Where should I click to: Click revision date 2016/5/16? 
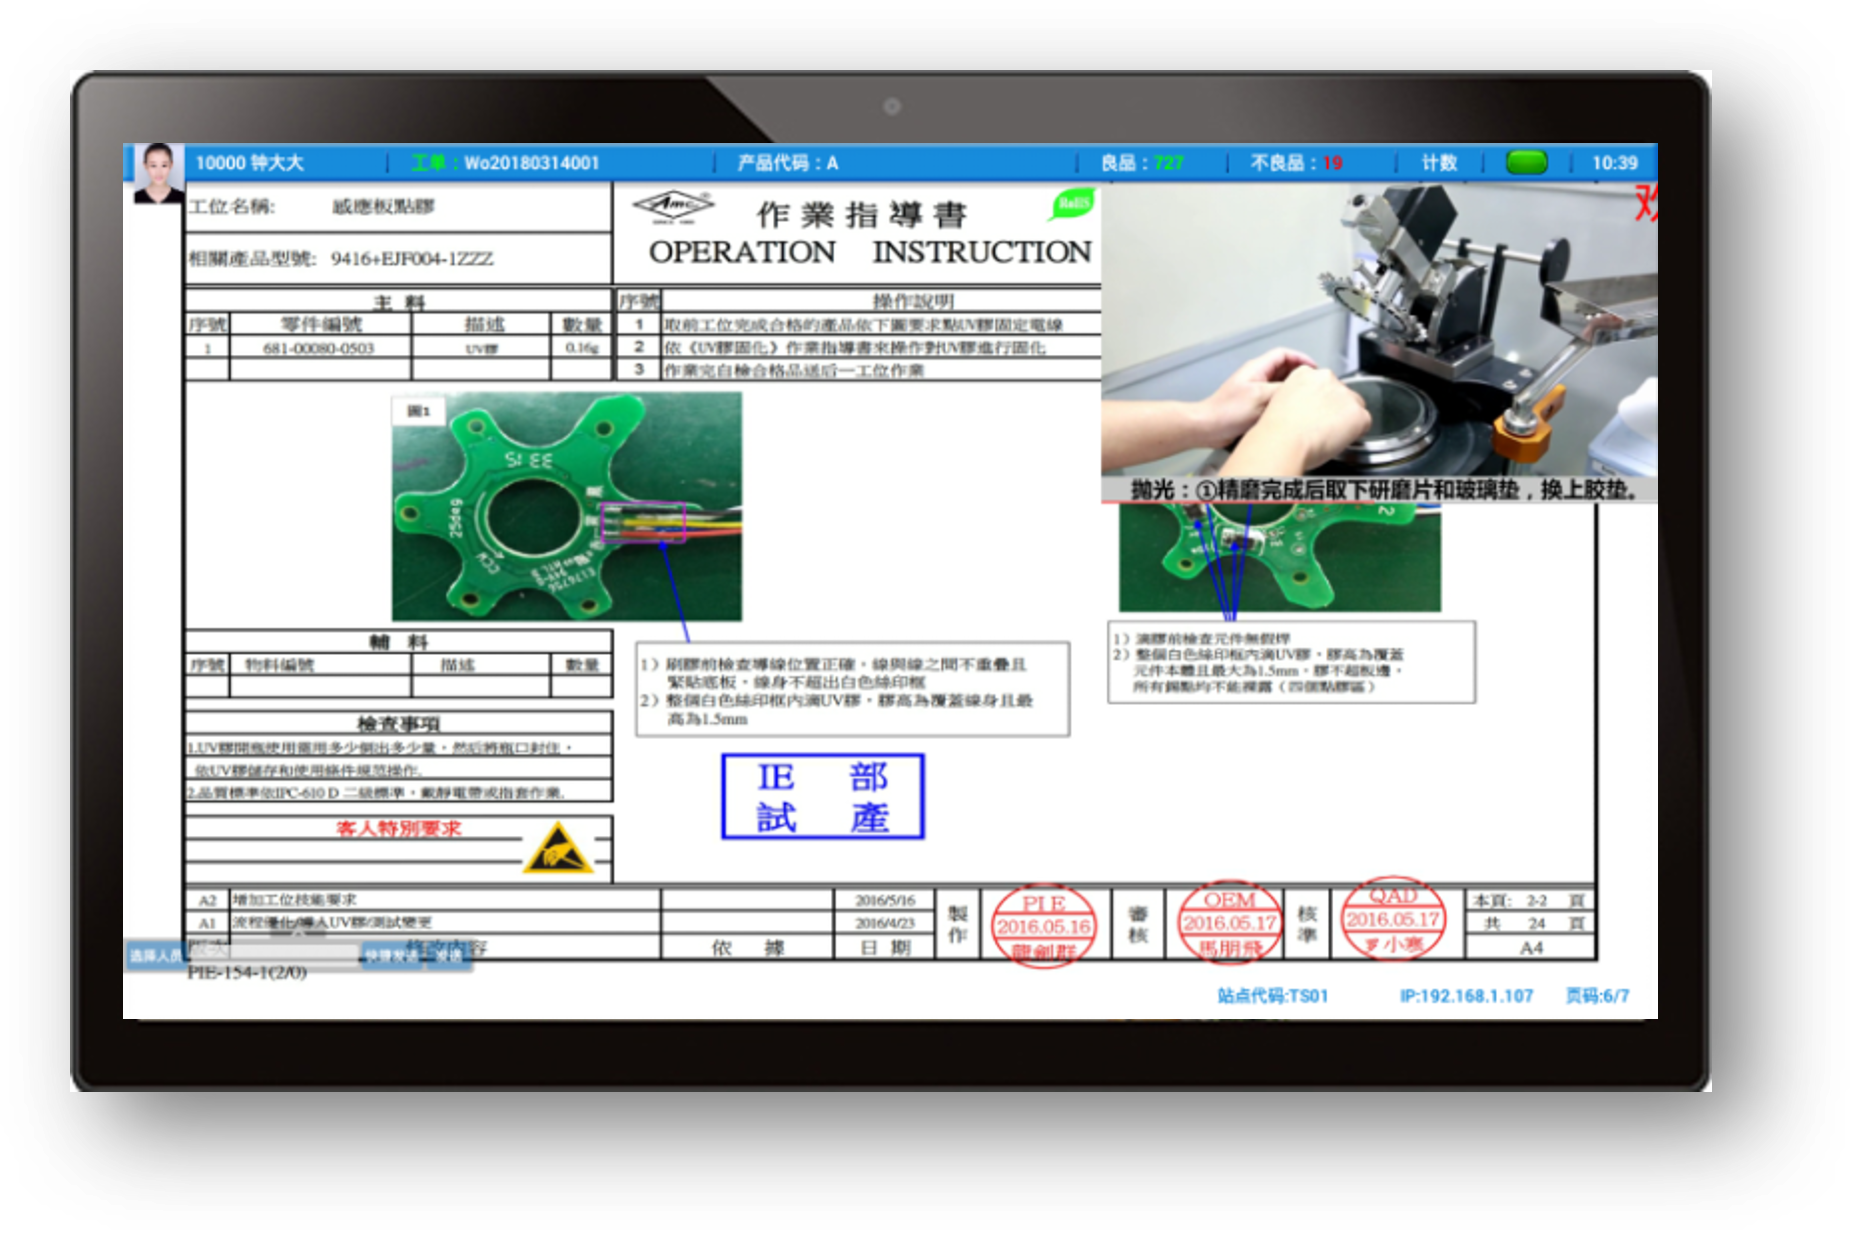point(885,900)
